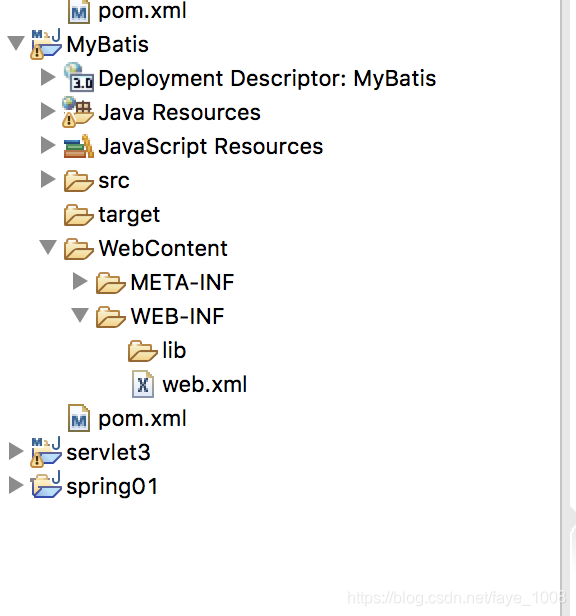Expand the META-INF folder

pos(80,281)
